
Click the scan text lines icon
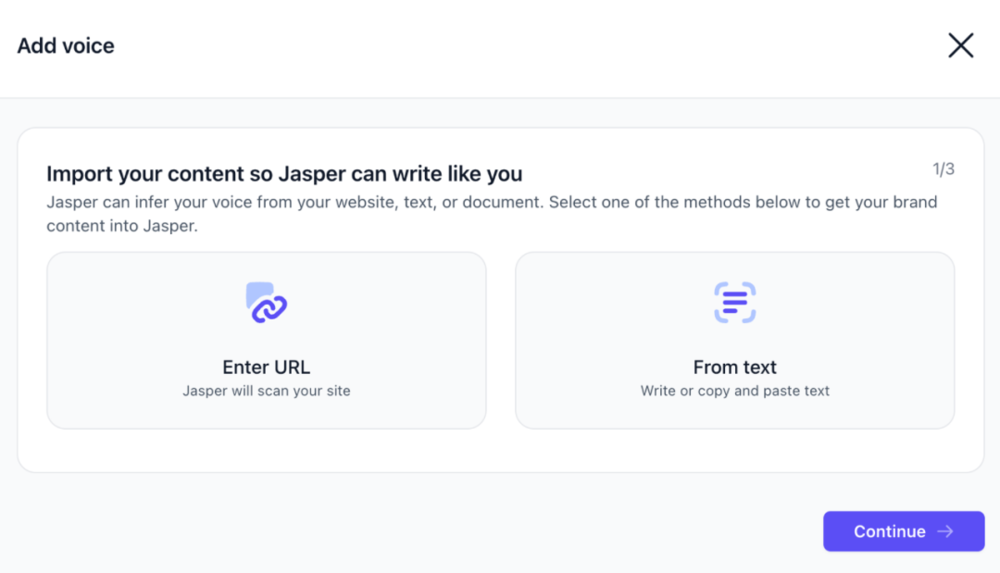coord(735,302)
